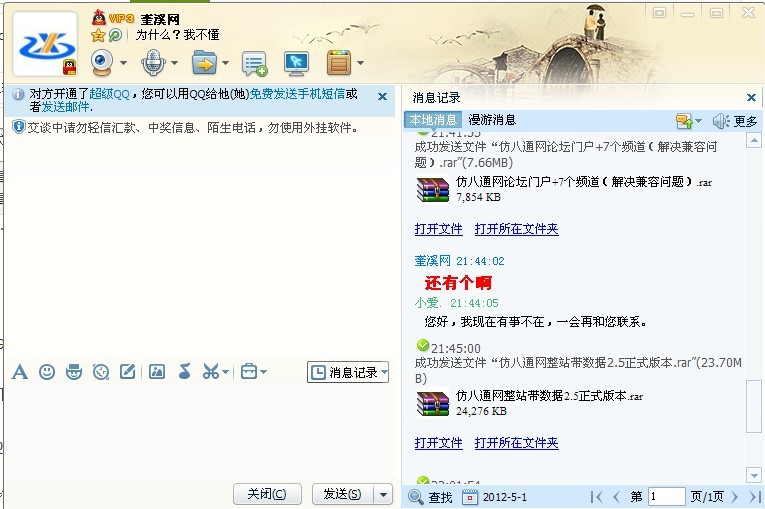Go to next history page arrow

click(x=735, y=497)
